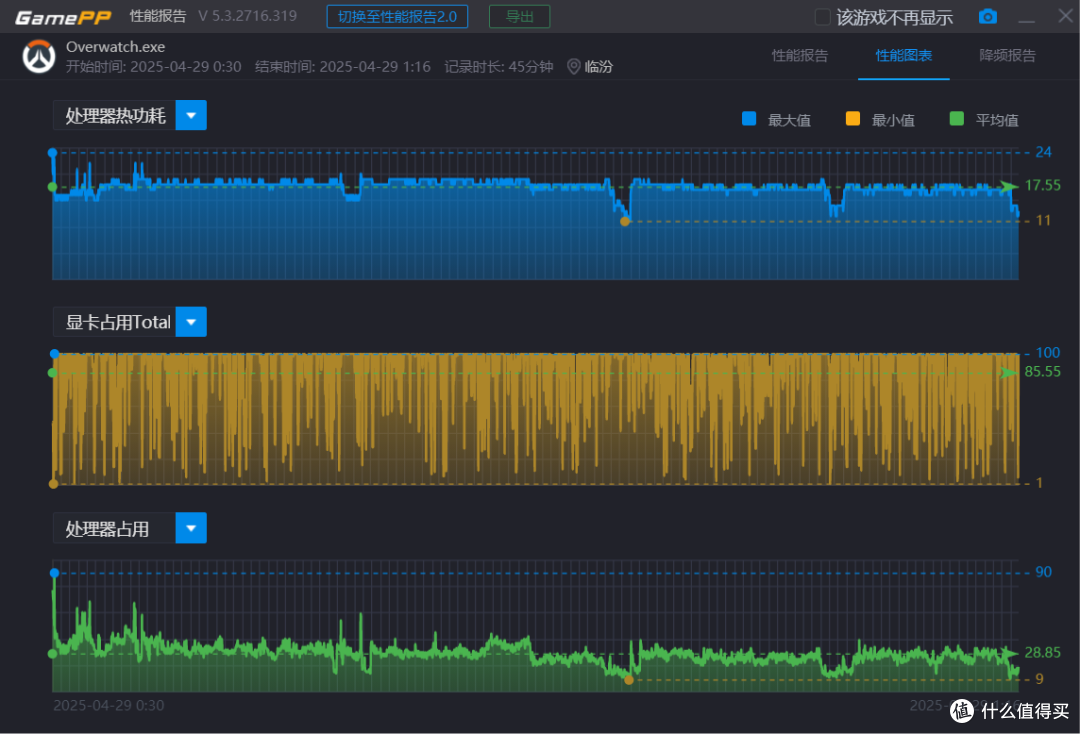This screenshot has width=1080, height=734.
Task: Click the 记录时长: 45分钟 text
Action: click(499, 67)
